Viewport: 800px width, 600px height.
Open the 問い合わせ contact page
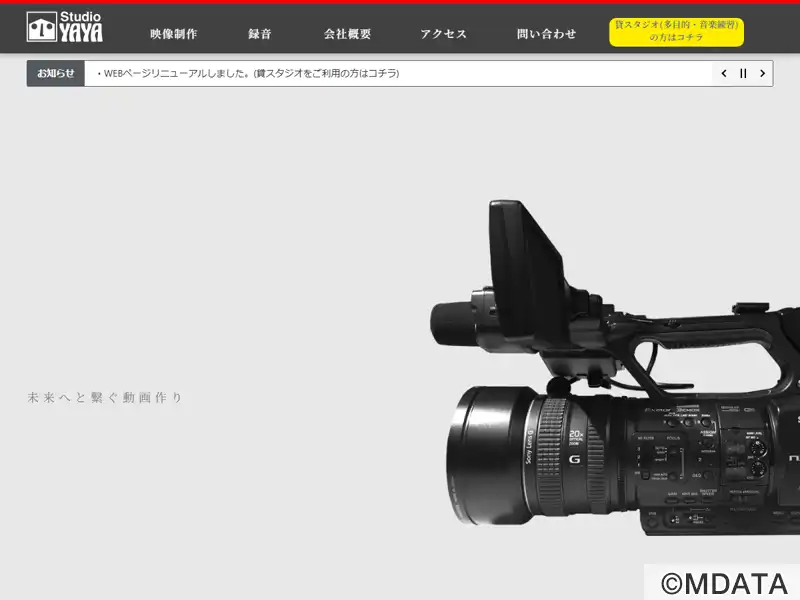point(546,34)
